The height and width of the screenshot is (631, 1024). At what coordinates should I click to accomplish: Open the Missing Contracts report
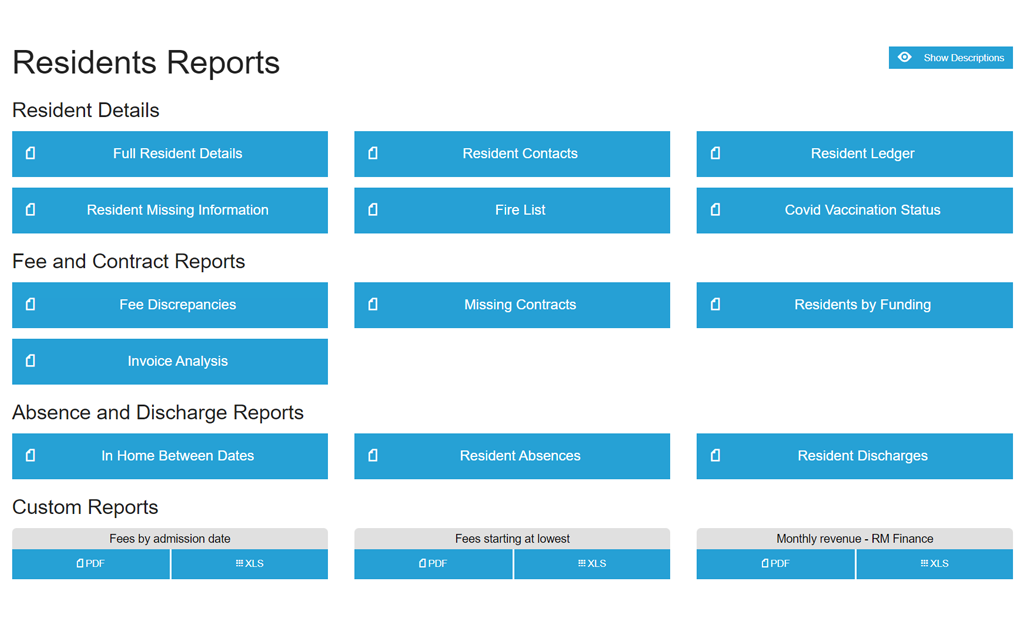click(512, 305)
